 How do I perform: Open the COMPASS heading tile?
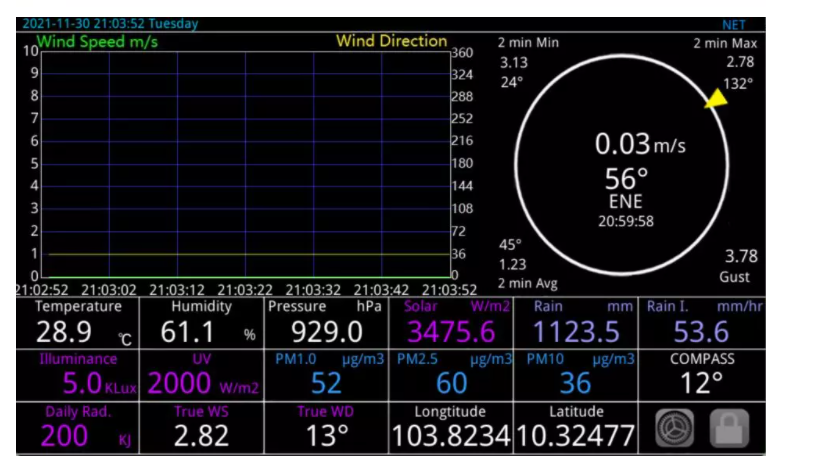702,374
